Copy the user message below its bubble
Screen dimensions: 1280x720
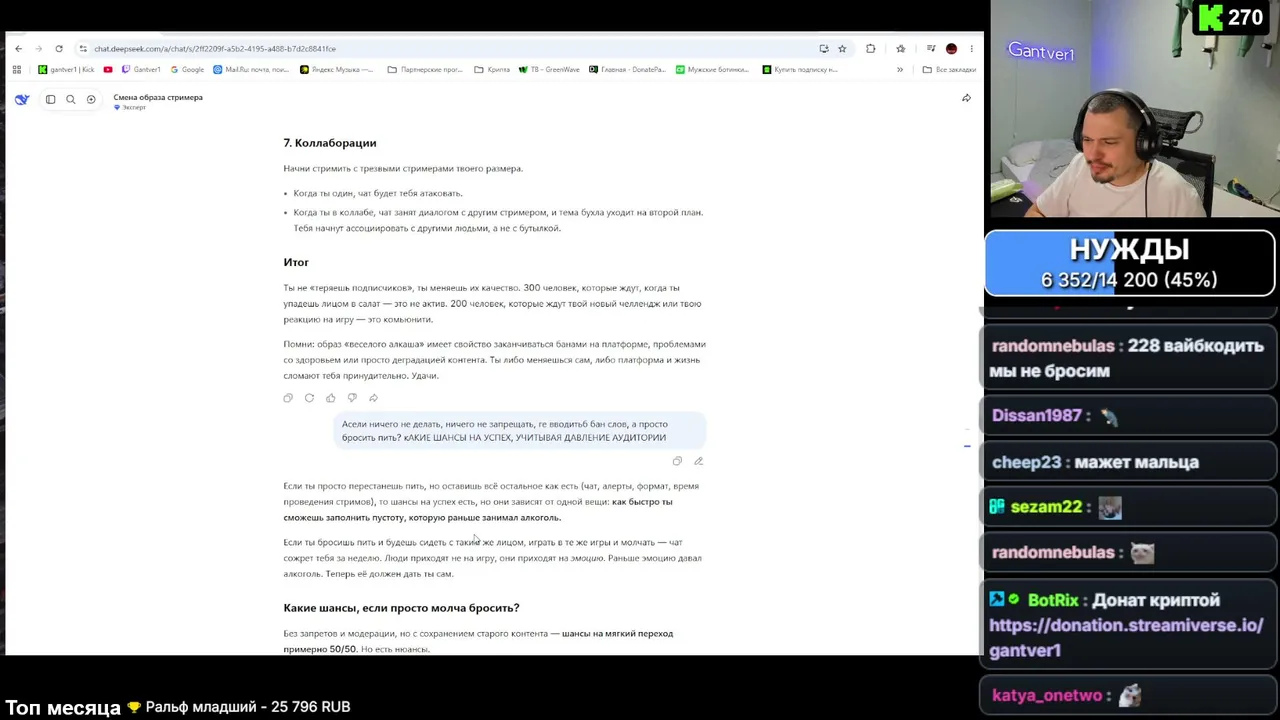click(x=677, y=461)
